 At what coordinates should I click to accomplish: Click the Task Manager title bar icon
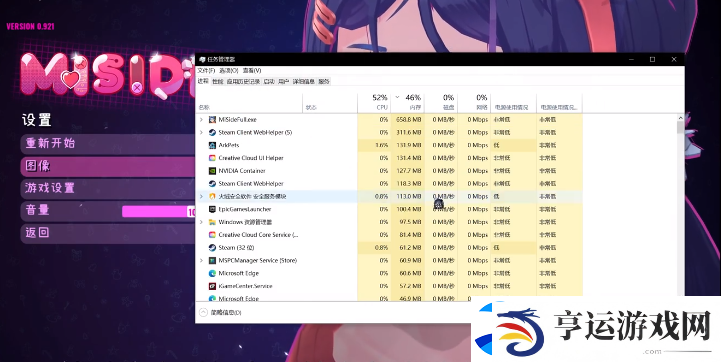(202, 59)
